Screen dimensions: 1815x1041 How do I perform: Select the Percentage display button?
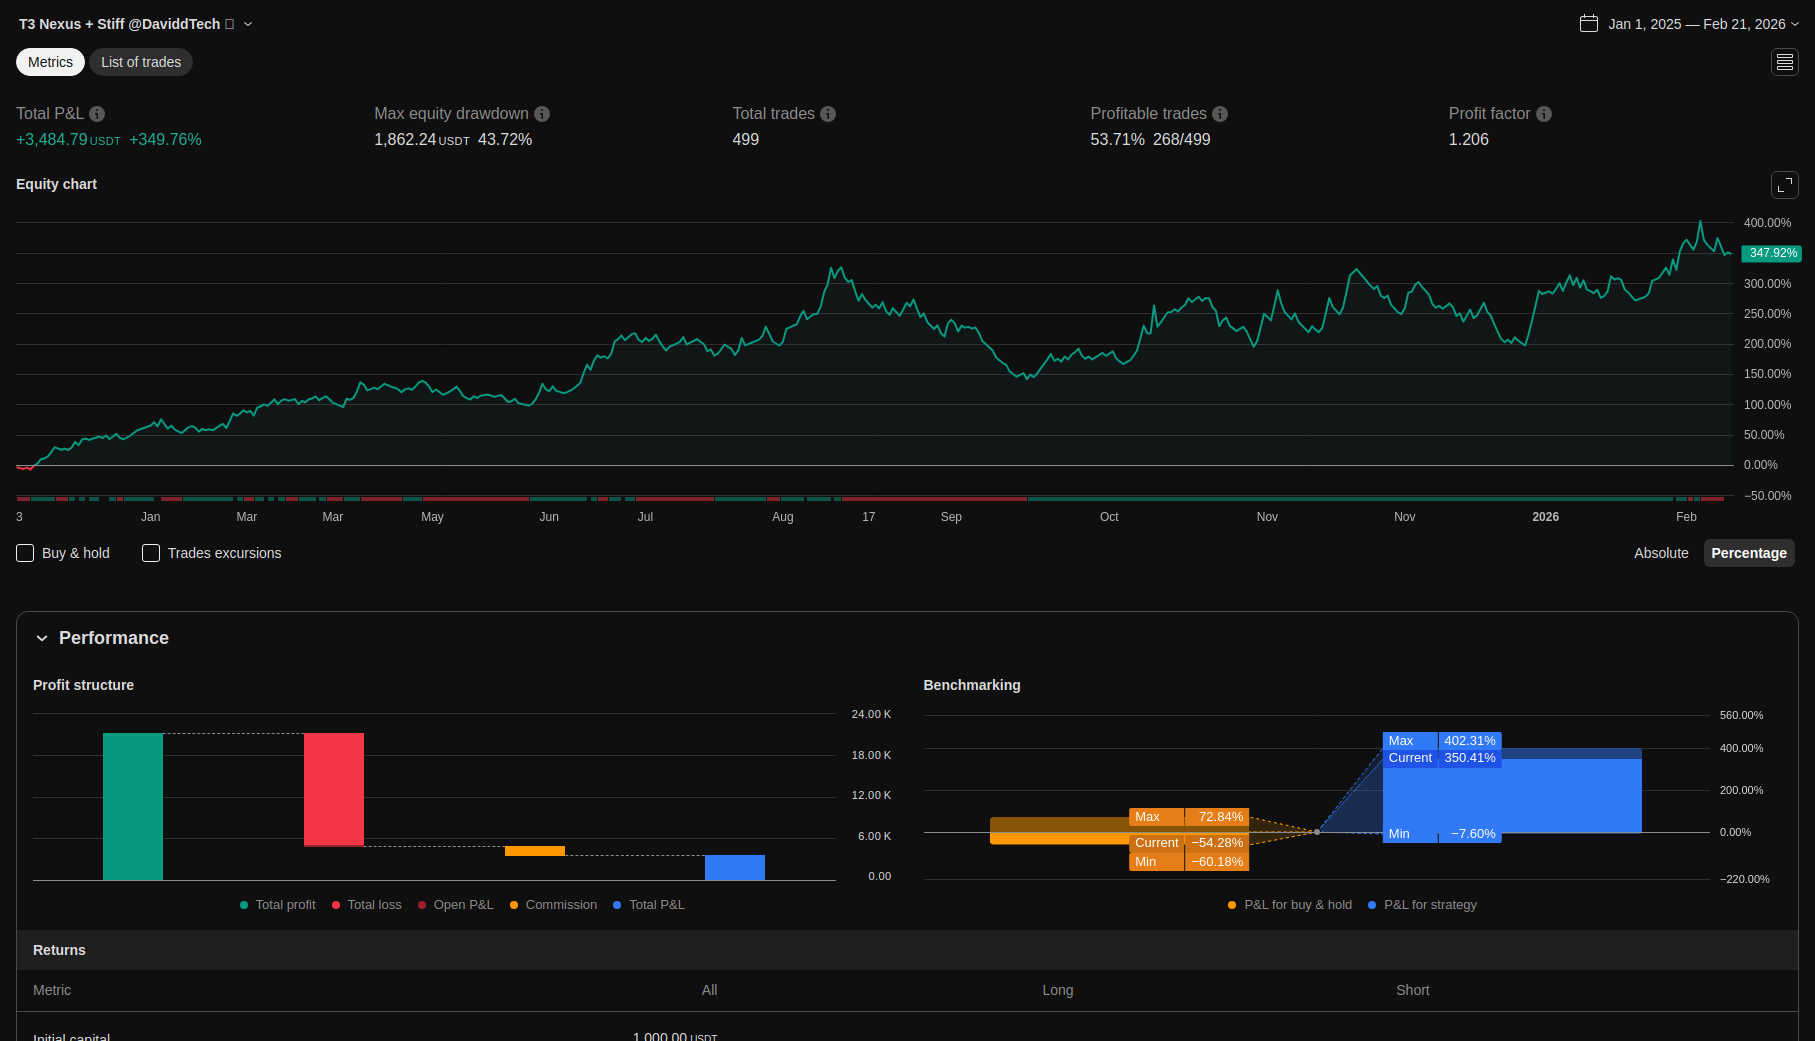[1748, 553]
